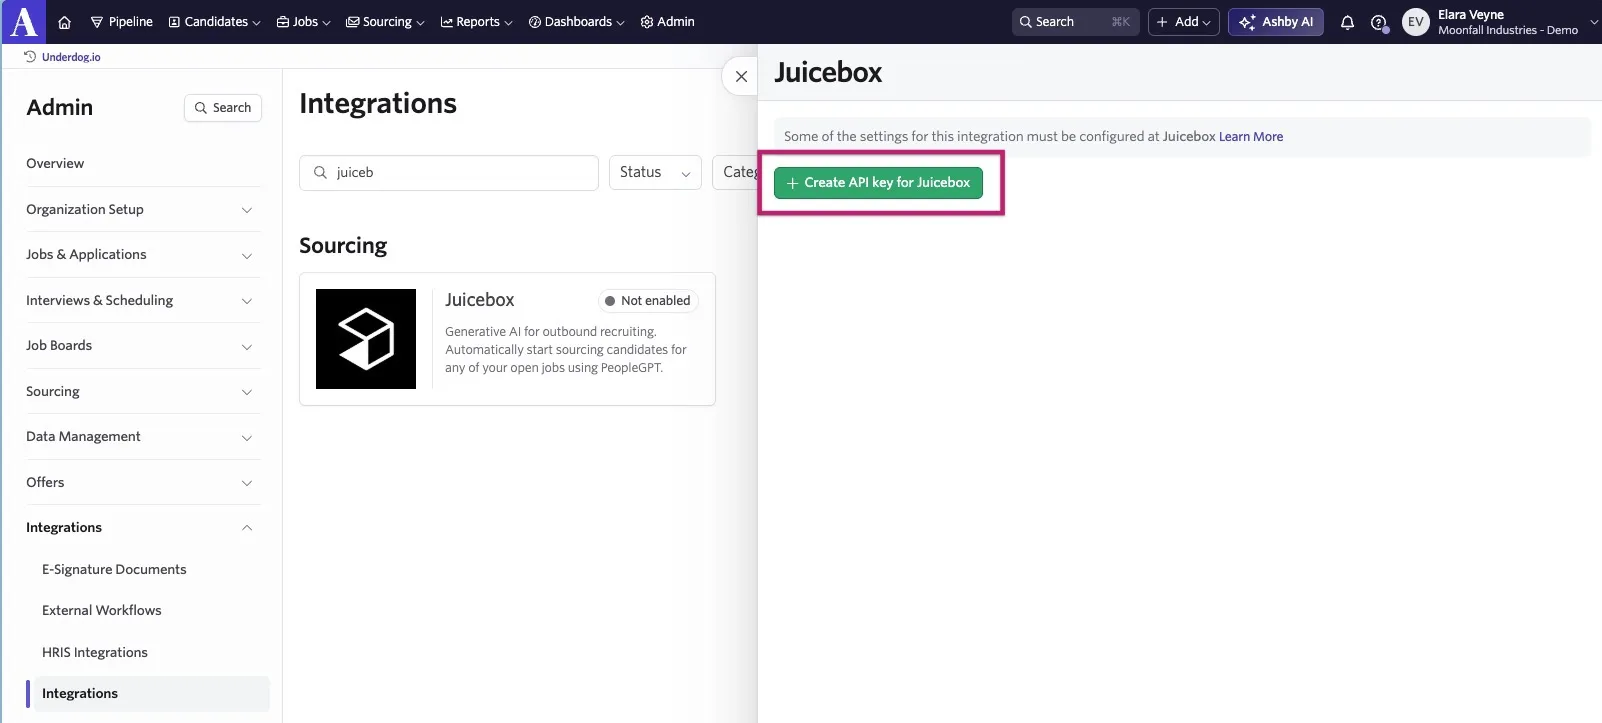Open the Reports menu
Image resolution: width=1602 pixels, height=723 pixels.
tap(476, 22)
